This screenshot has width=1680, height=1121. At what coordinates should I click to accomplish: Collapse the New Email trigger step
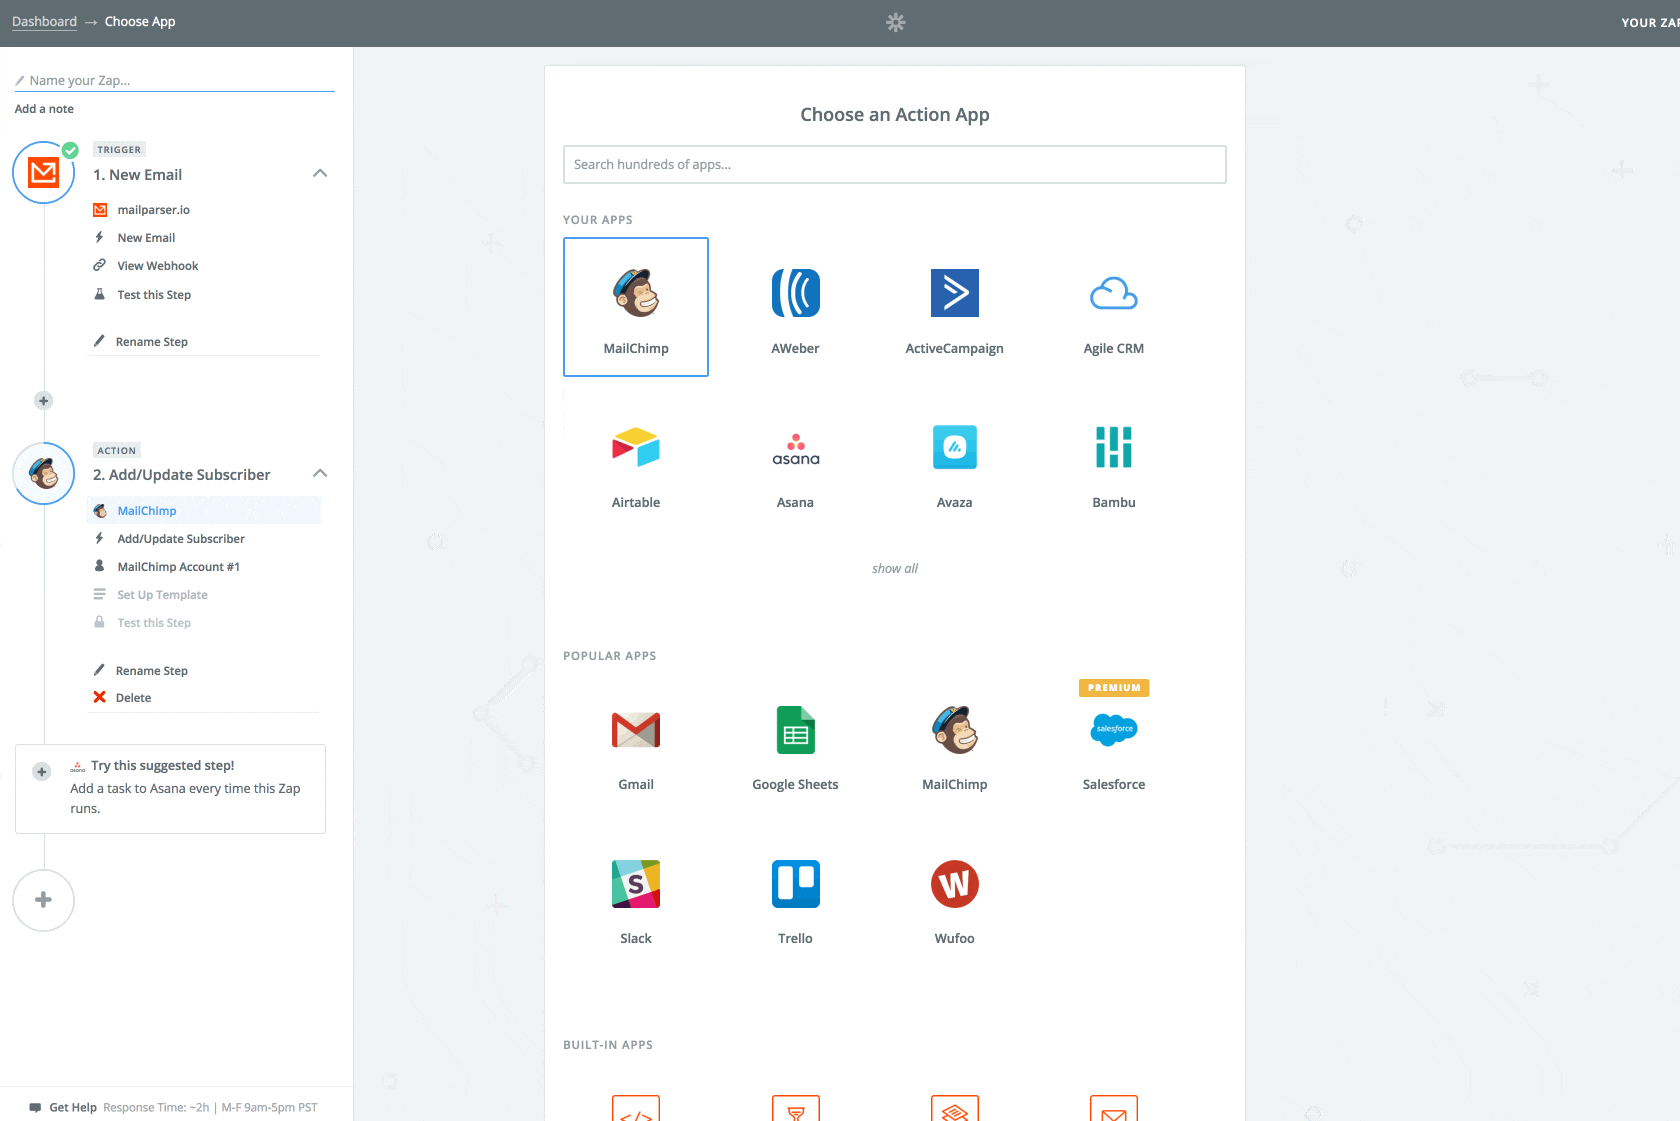(x=320, y=174)
